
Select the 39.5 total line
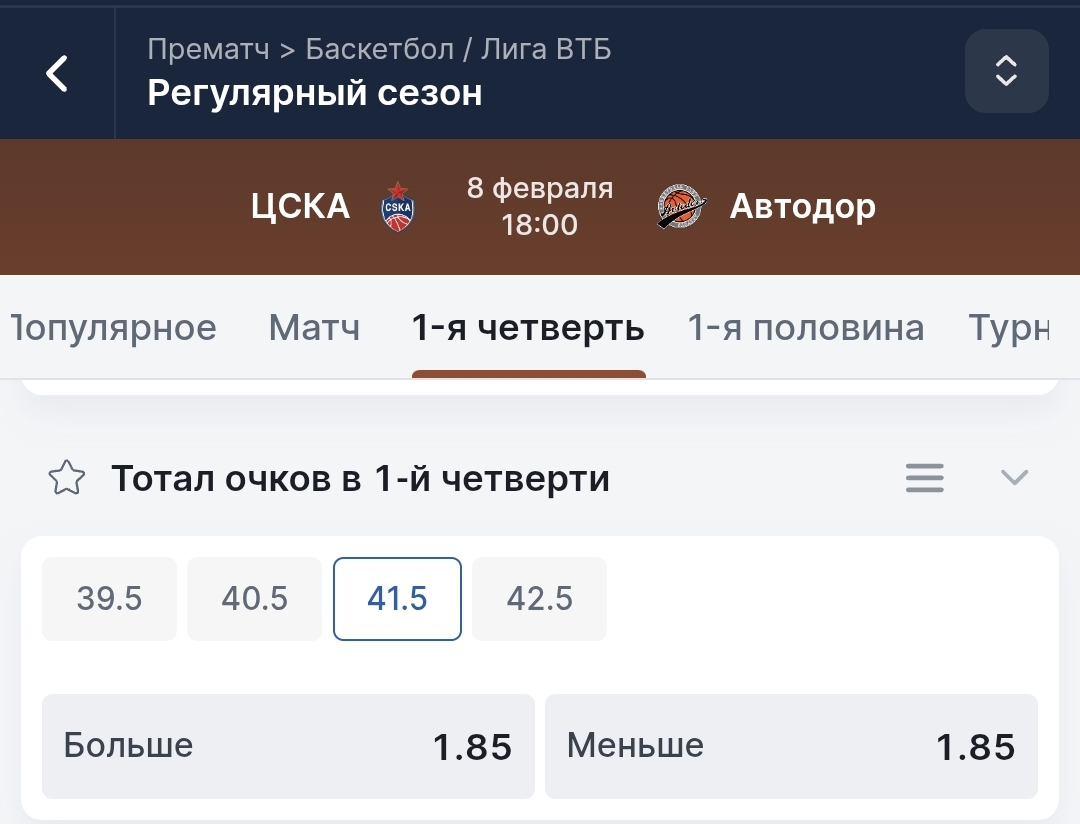coord(109,598)
